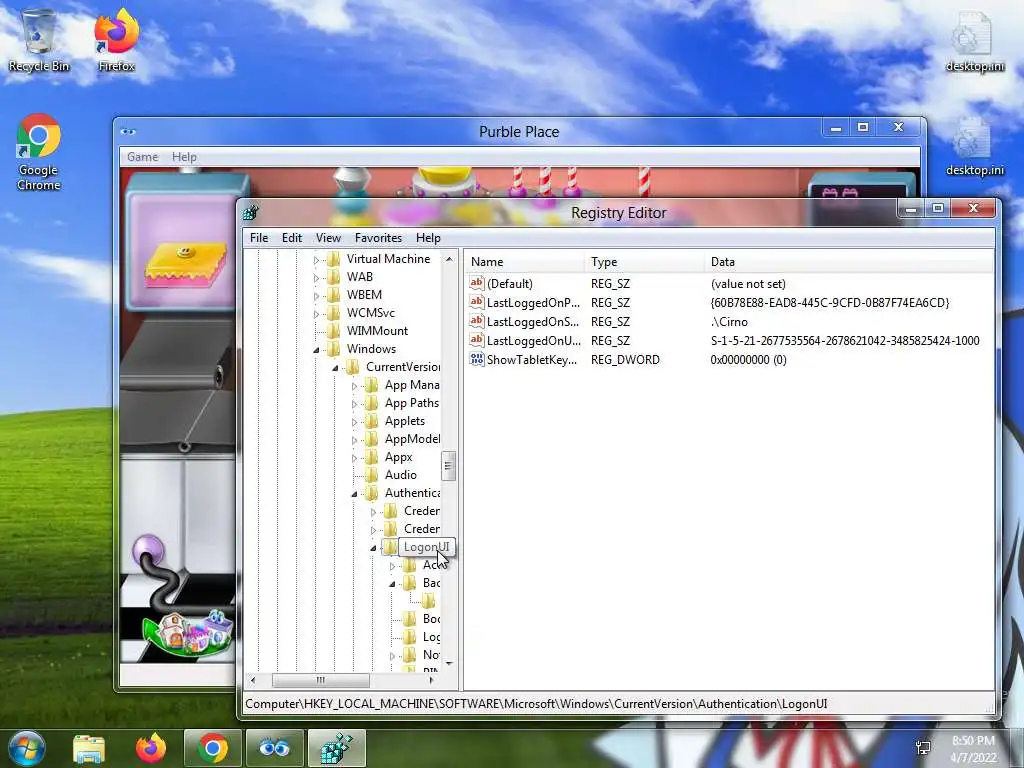Collapse the Authentication key
The image size is (1024, 768).
point(354,494)
